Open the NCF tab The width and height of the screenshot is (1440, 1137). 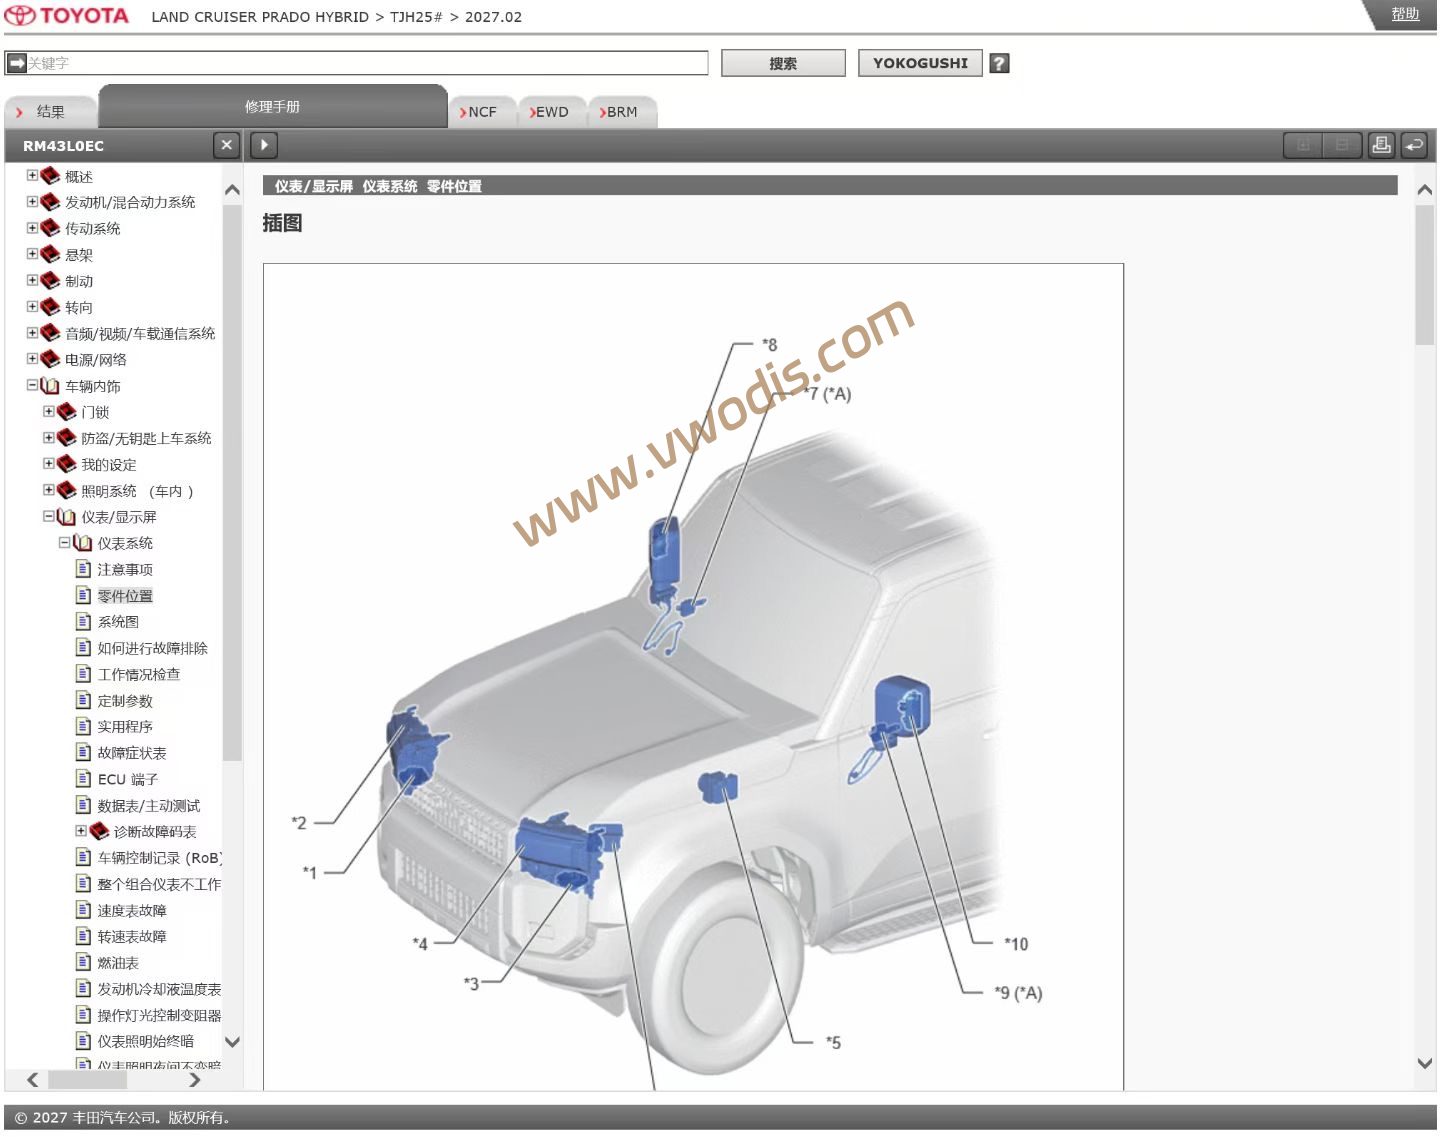(x=482, y=112)
